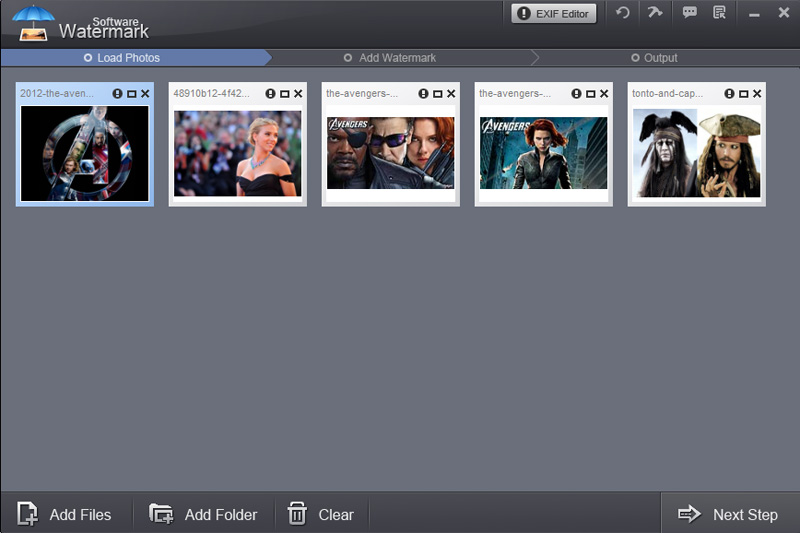The width and height of the screenshot is (800, 533).
Task: Click Add Files button
Action: click(x=65, y=514)
